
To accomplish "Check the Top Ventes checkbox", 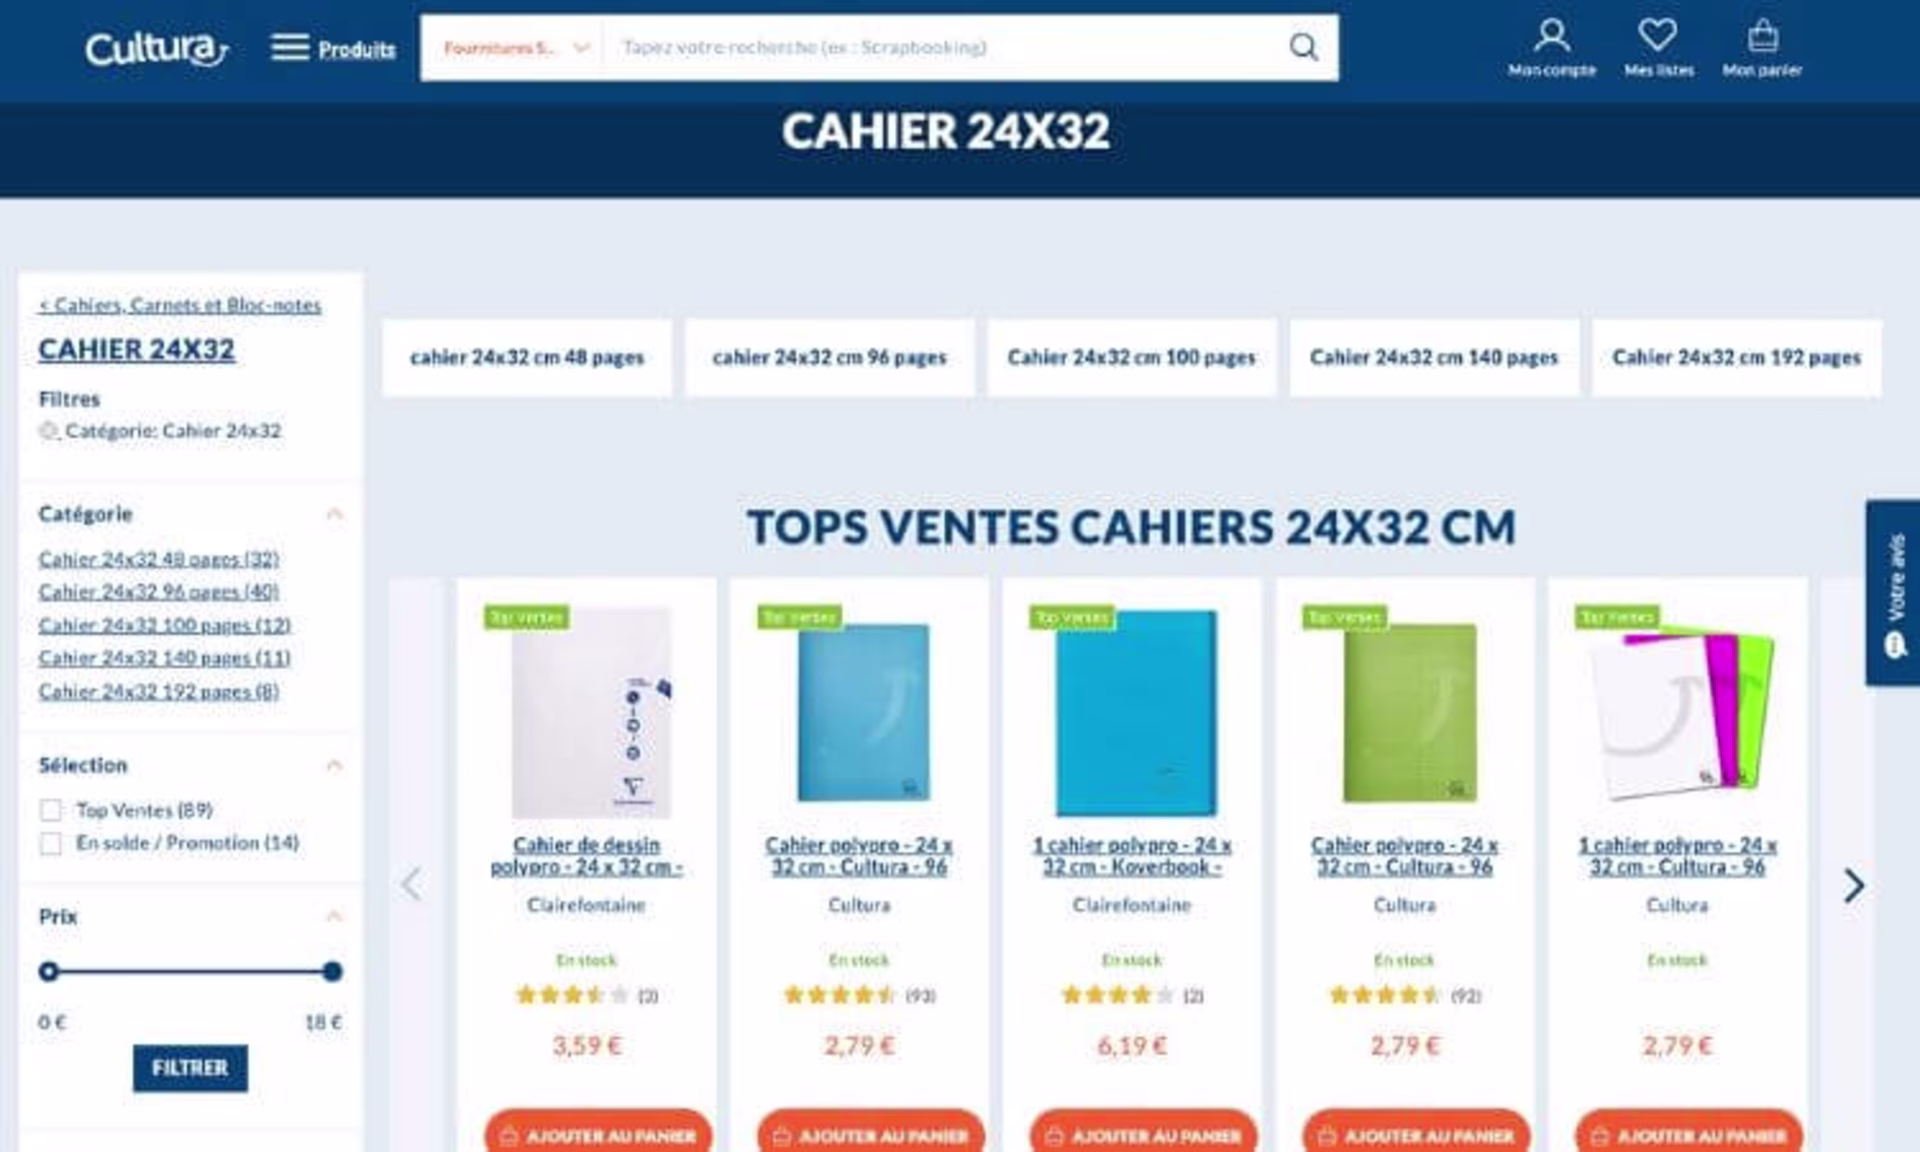I will point(50,810).
